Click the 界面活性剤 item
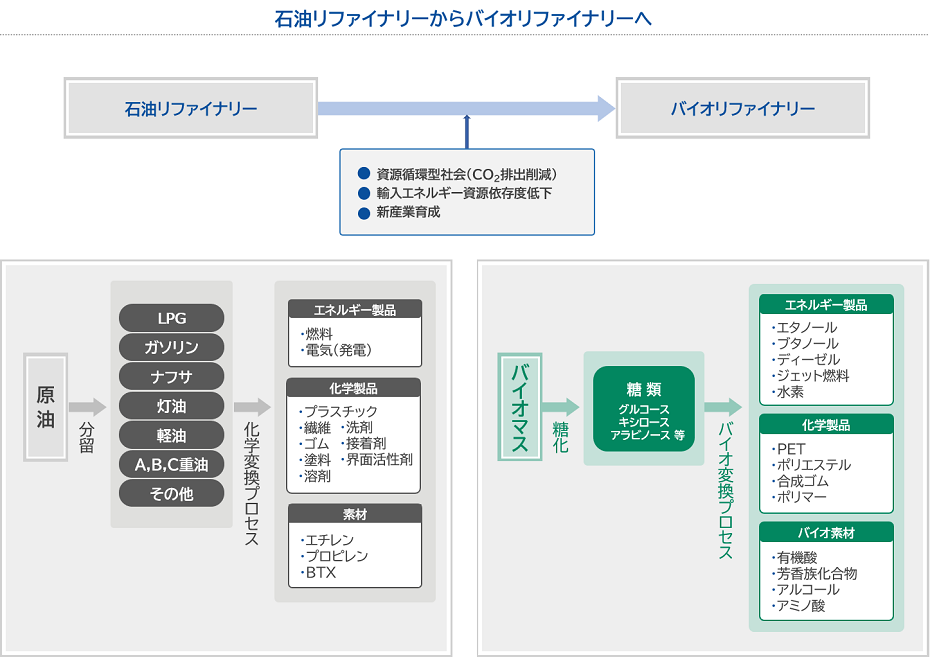This screenshot has width=930, height=657. pos(377,460)
